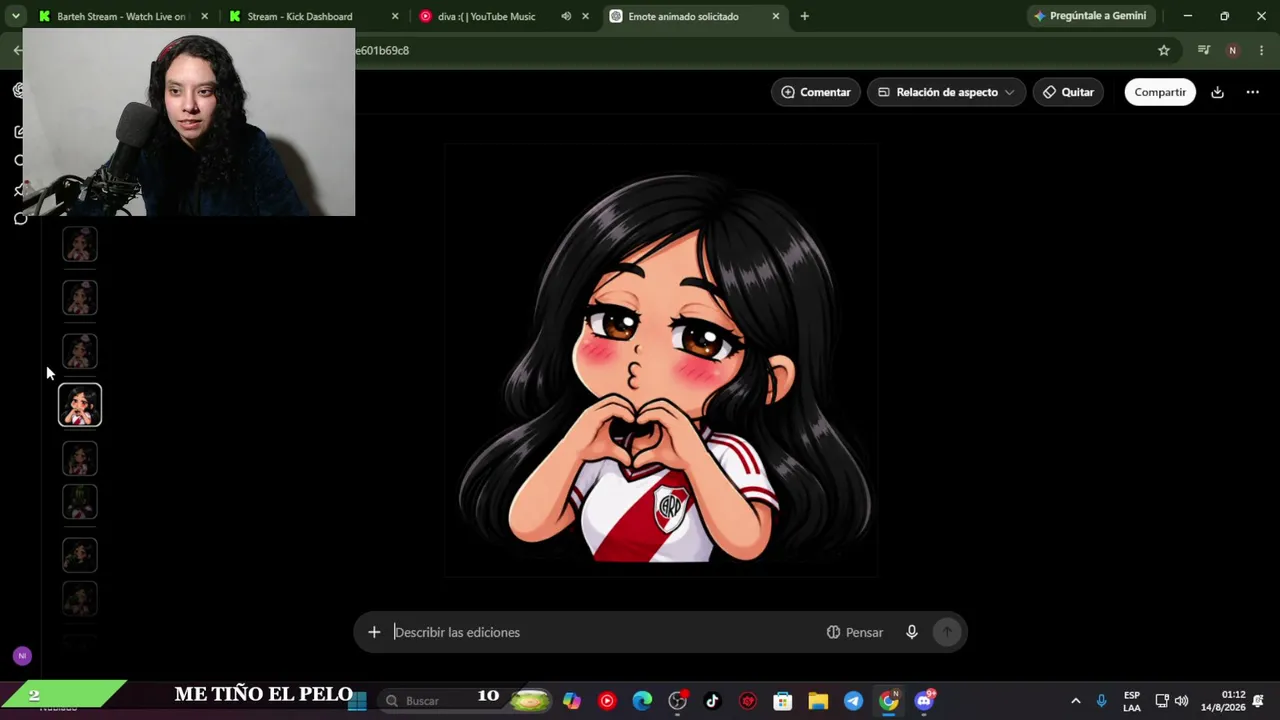Click the Quitar button

click(1068, 92)
